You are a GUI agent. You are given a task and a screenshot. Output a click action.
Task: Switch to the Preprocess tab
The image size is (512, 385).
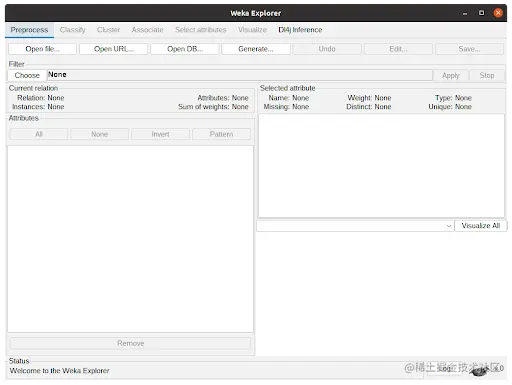tap(29, 30)
